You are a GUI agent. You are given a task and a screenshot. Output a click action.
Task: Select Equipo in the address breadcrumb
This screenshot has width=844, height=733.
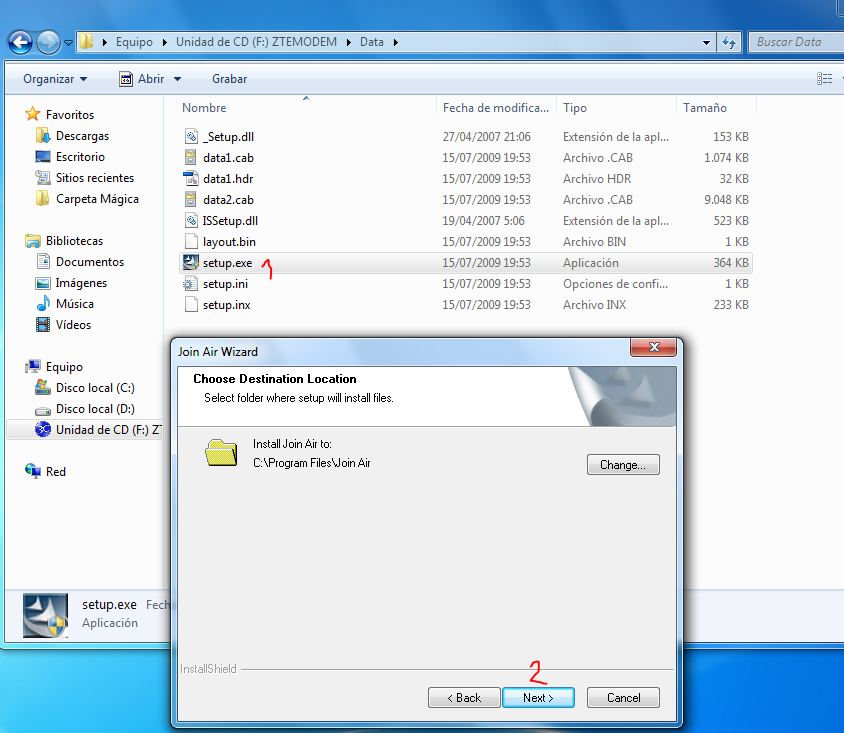coord(134,42)
